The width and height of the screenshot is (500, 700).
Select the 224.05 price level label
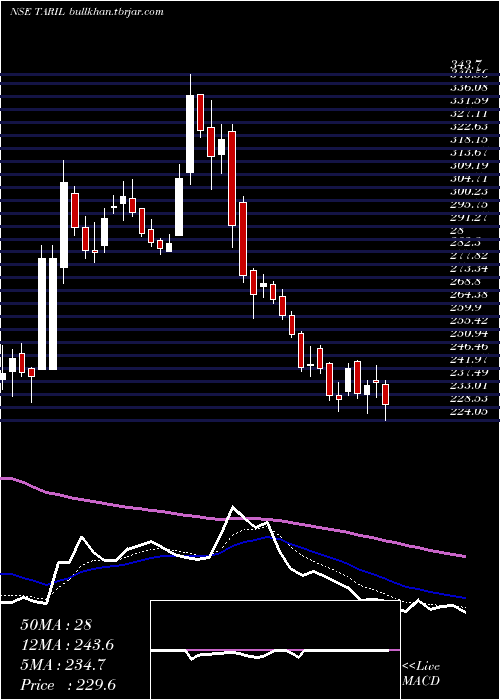[x=469, y=411]
